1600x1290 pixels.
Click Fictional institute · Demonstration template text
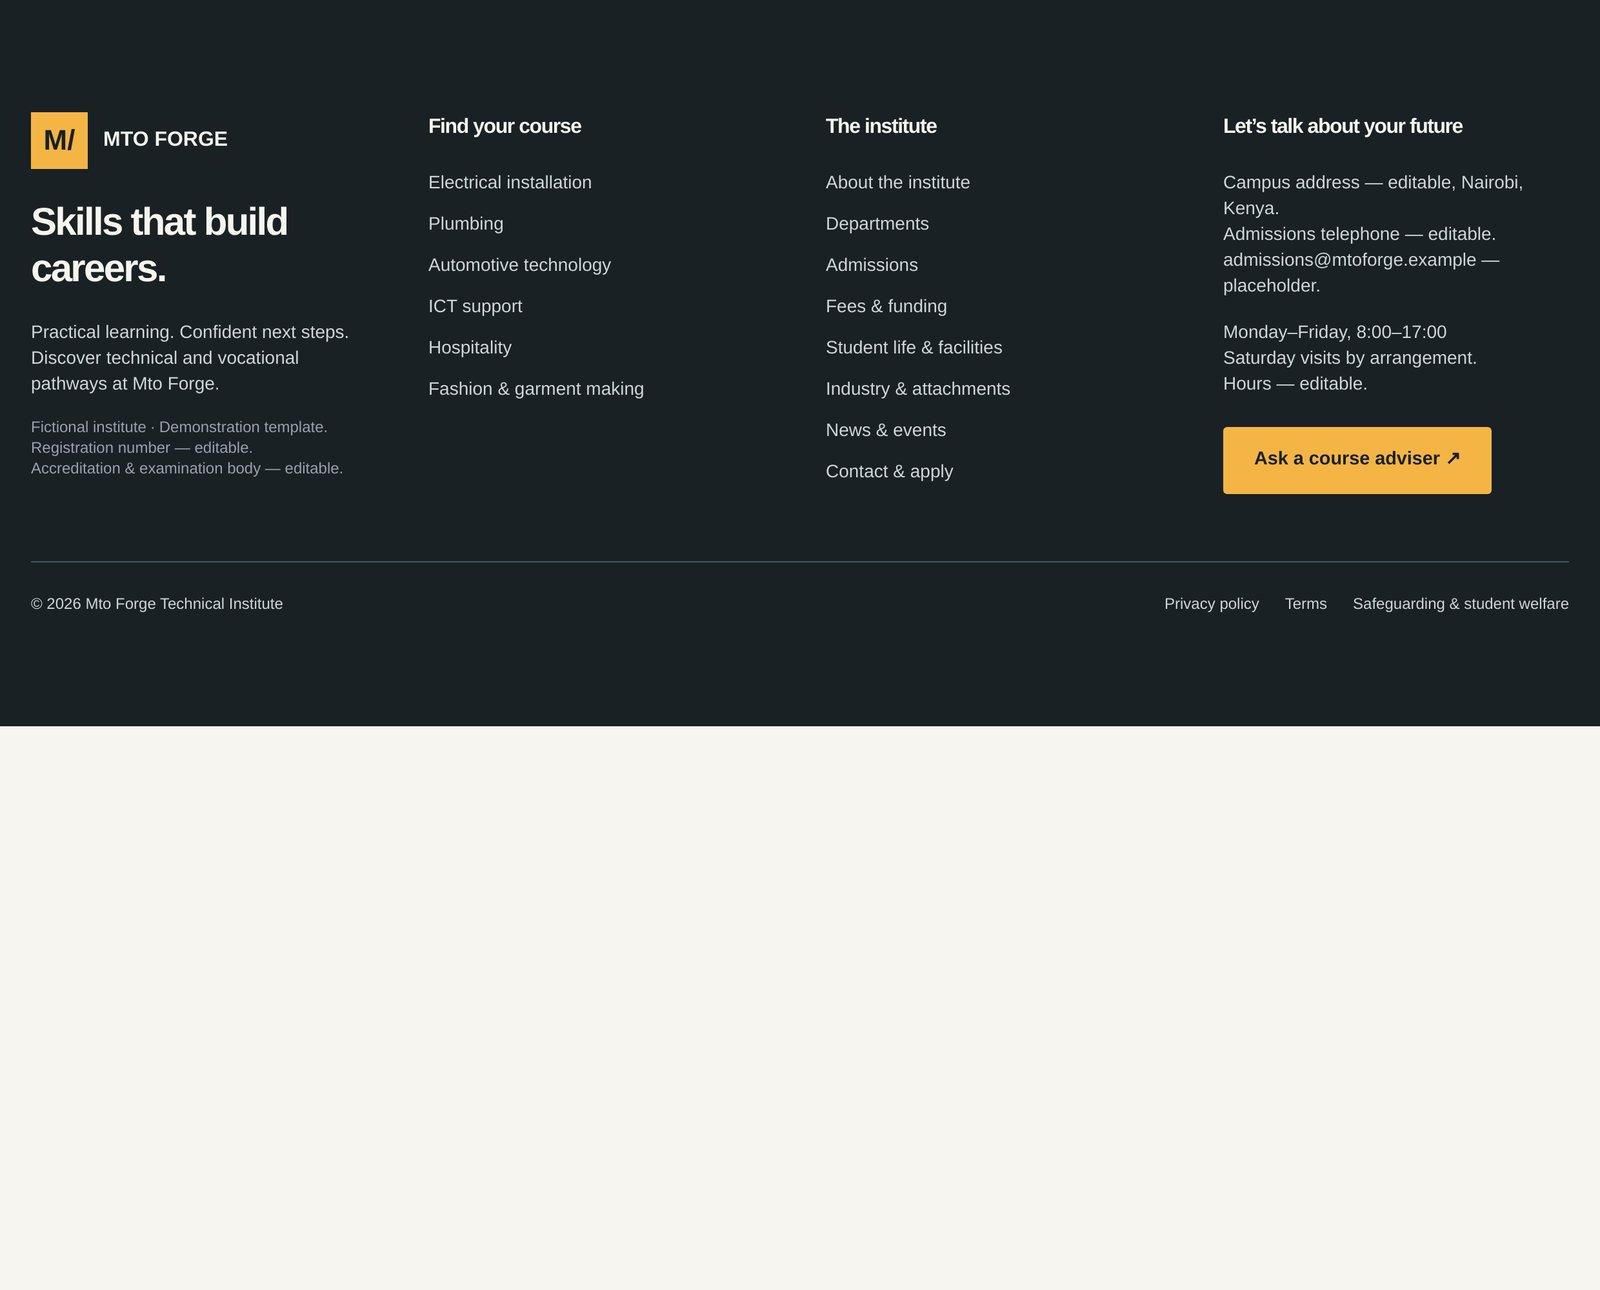point(179,427)
